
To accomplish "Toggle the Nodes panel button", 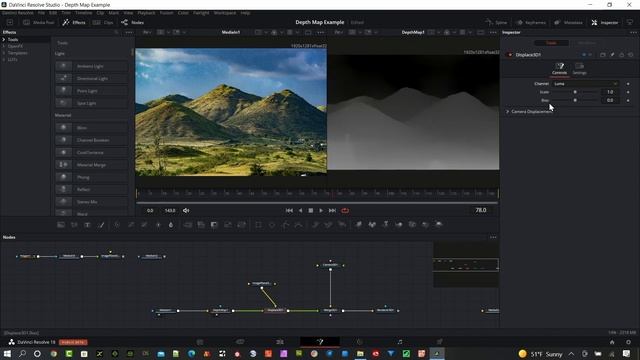I will pos(132,22).
